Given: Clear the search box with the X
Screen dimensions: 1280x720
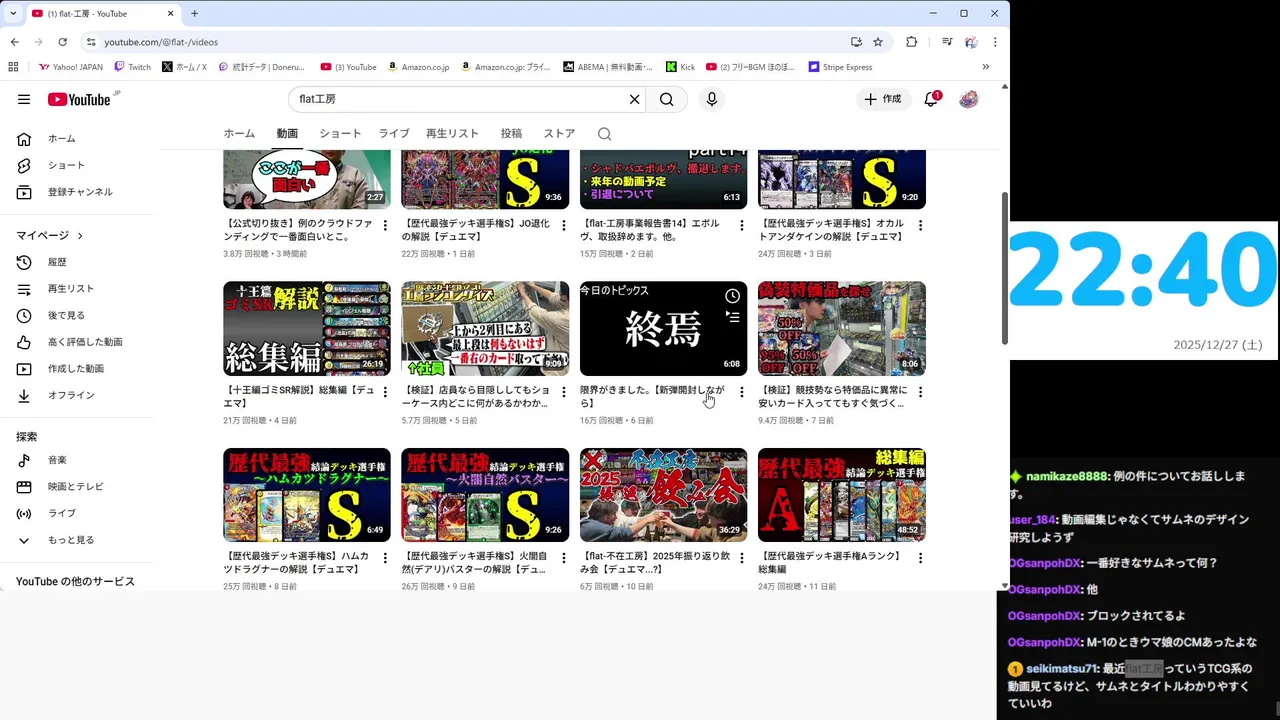Looking at the screenshot, I should pos(634,99).
